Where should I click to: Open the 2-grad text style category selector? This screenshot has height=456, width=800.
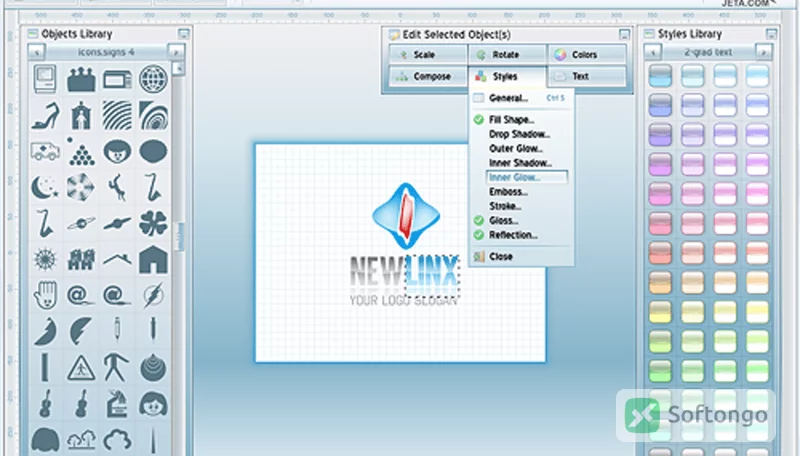coord(708,52)
